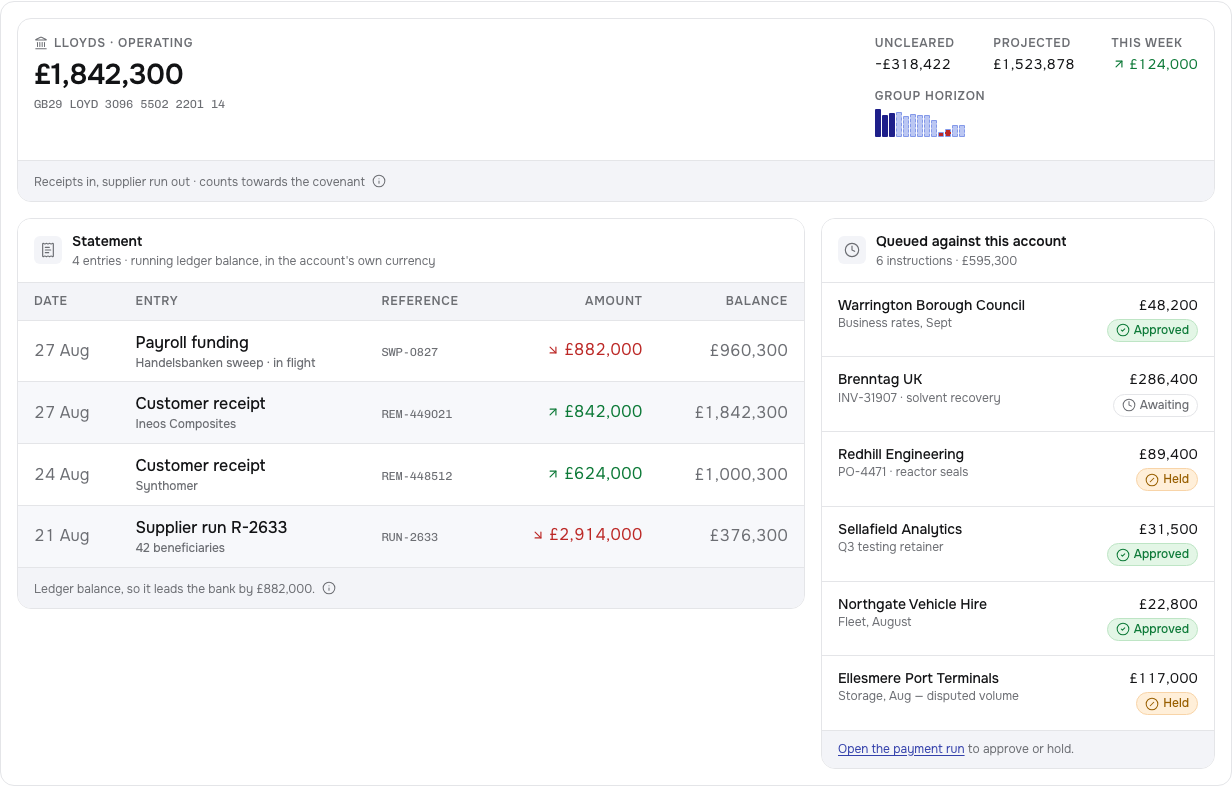Image resolution: width=1232 pixels, height=786 pixels.
Task: Click the Entry column header
Action: pyautogui.click(x=157, y=301)
